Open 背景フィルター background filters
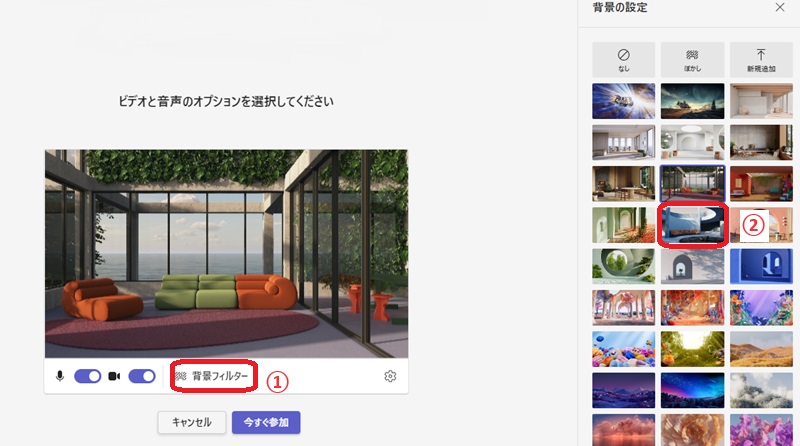This screenshot has height=446, width=800. point(214,376)
